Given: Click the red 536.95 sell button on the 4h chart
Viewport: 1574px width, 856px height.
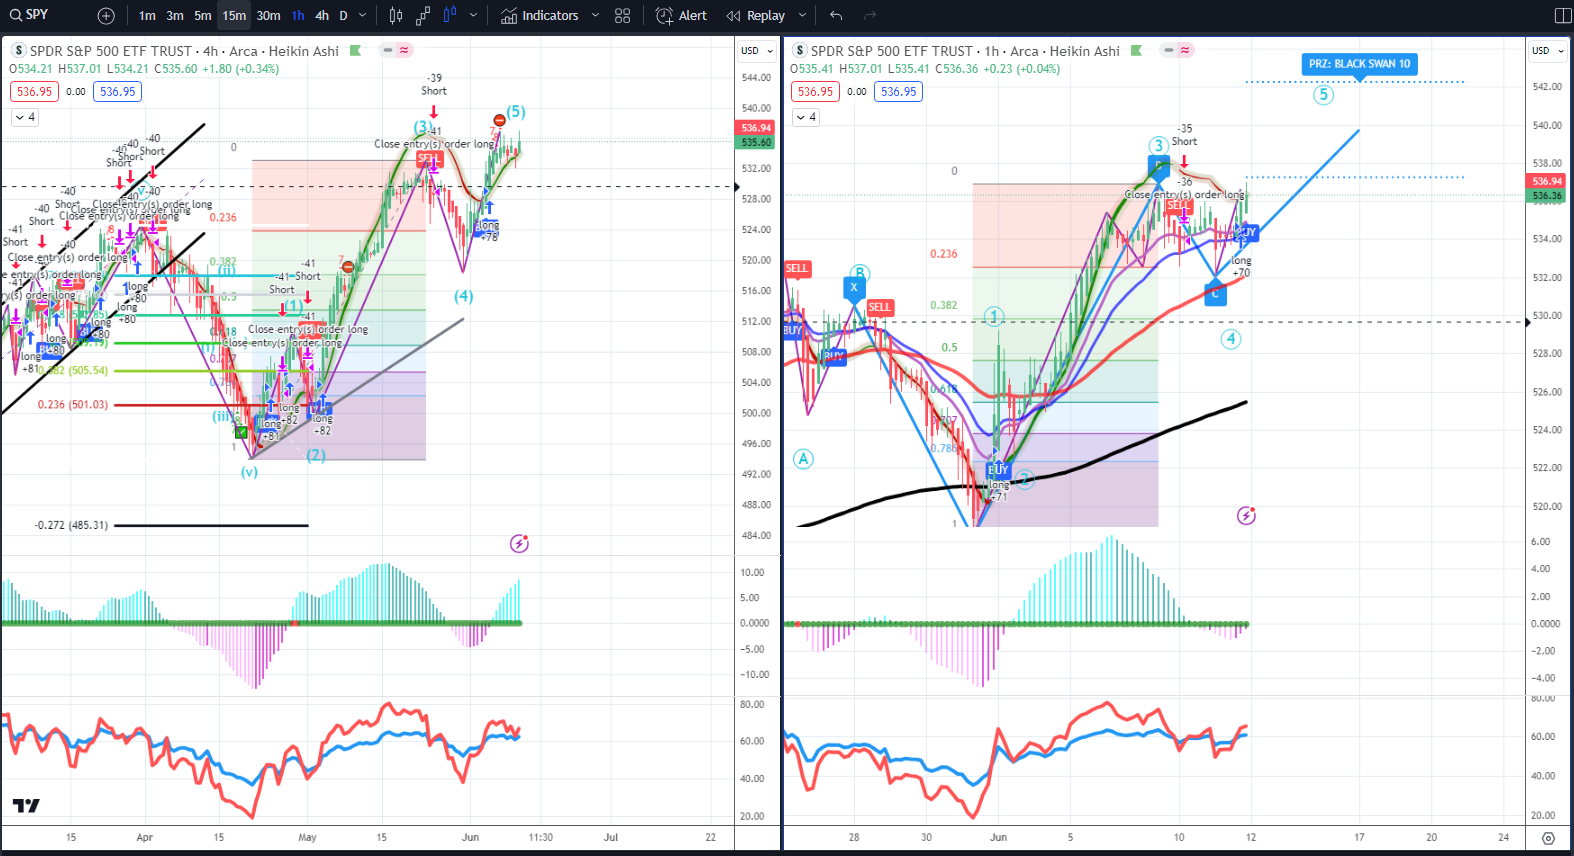Looking at the screenshot, I should (x=35, y=92).
